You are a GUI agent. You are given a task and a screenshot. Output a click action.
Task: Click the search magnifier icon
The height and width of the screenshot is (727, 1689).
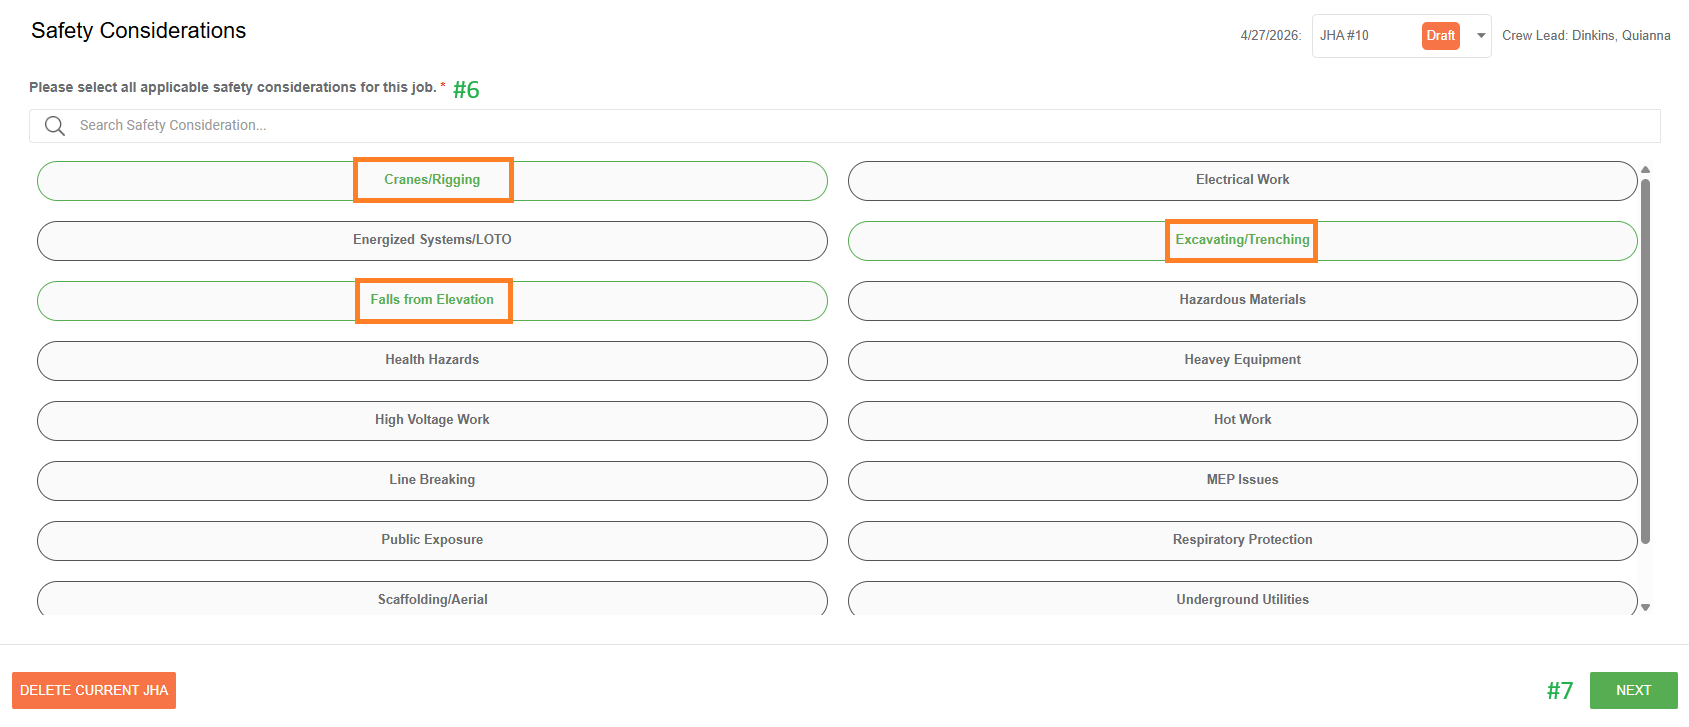pos(55,126)
